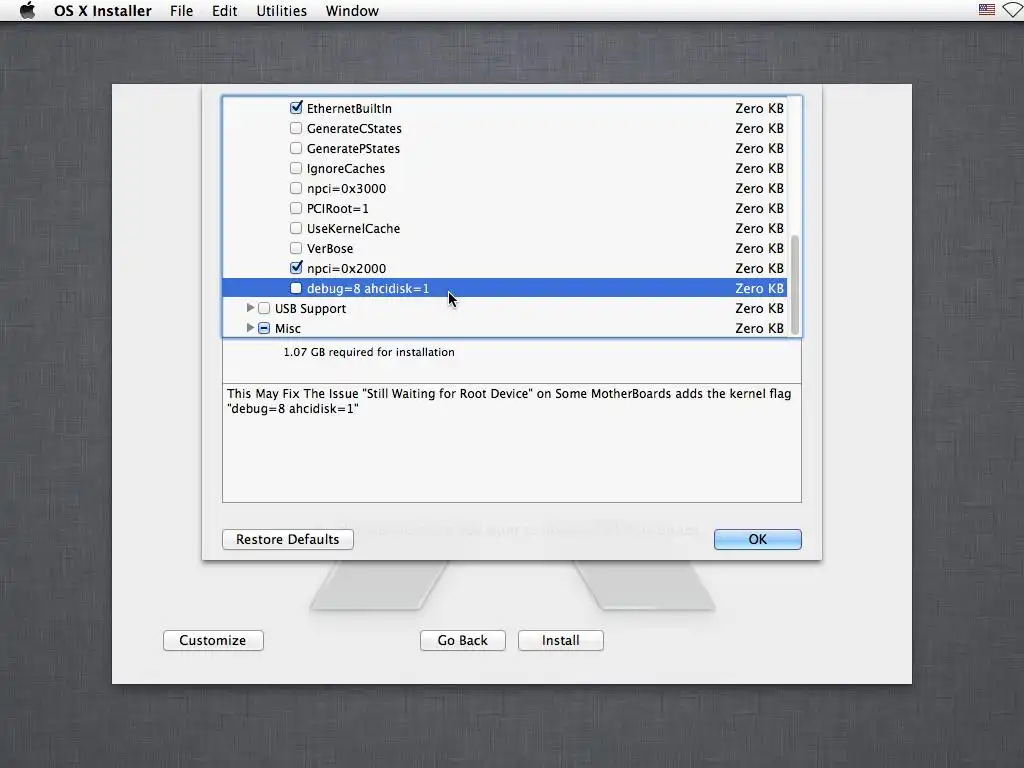This screenshot has width=1024, height=768.
Task: Expand the Misc group triangle
Action: (250, 328)
